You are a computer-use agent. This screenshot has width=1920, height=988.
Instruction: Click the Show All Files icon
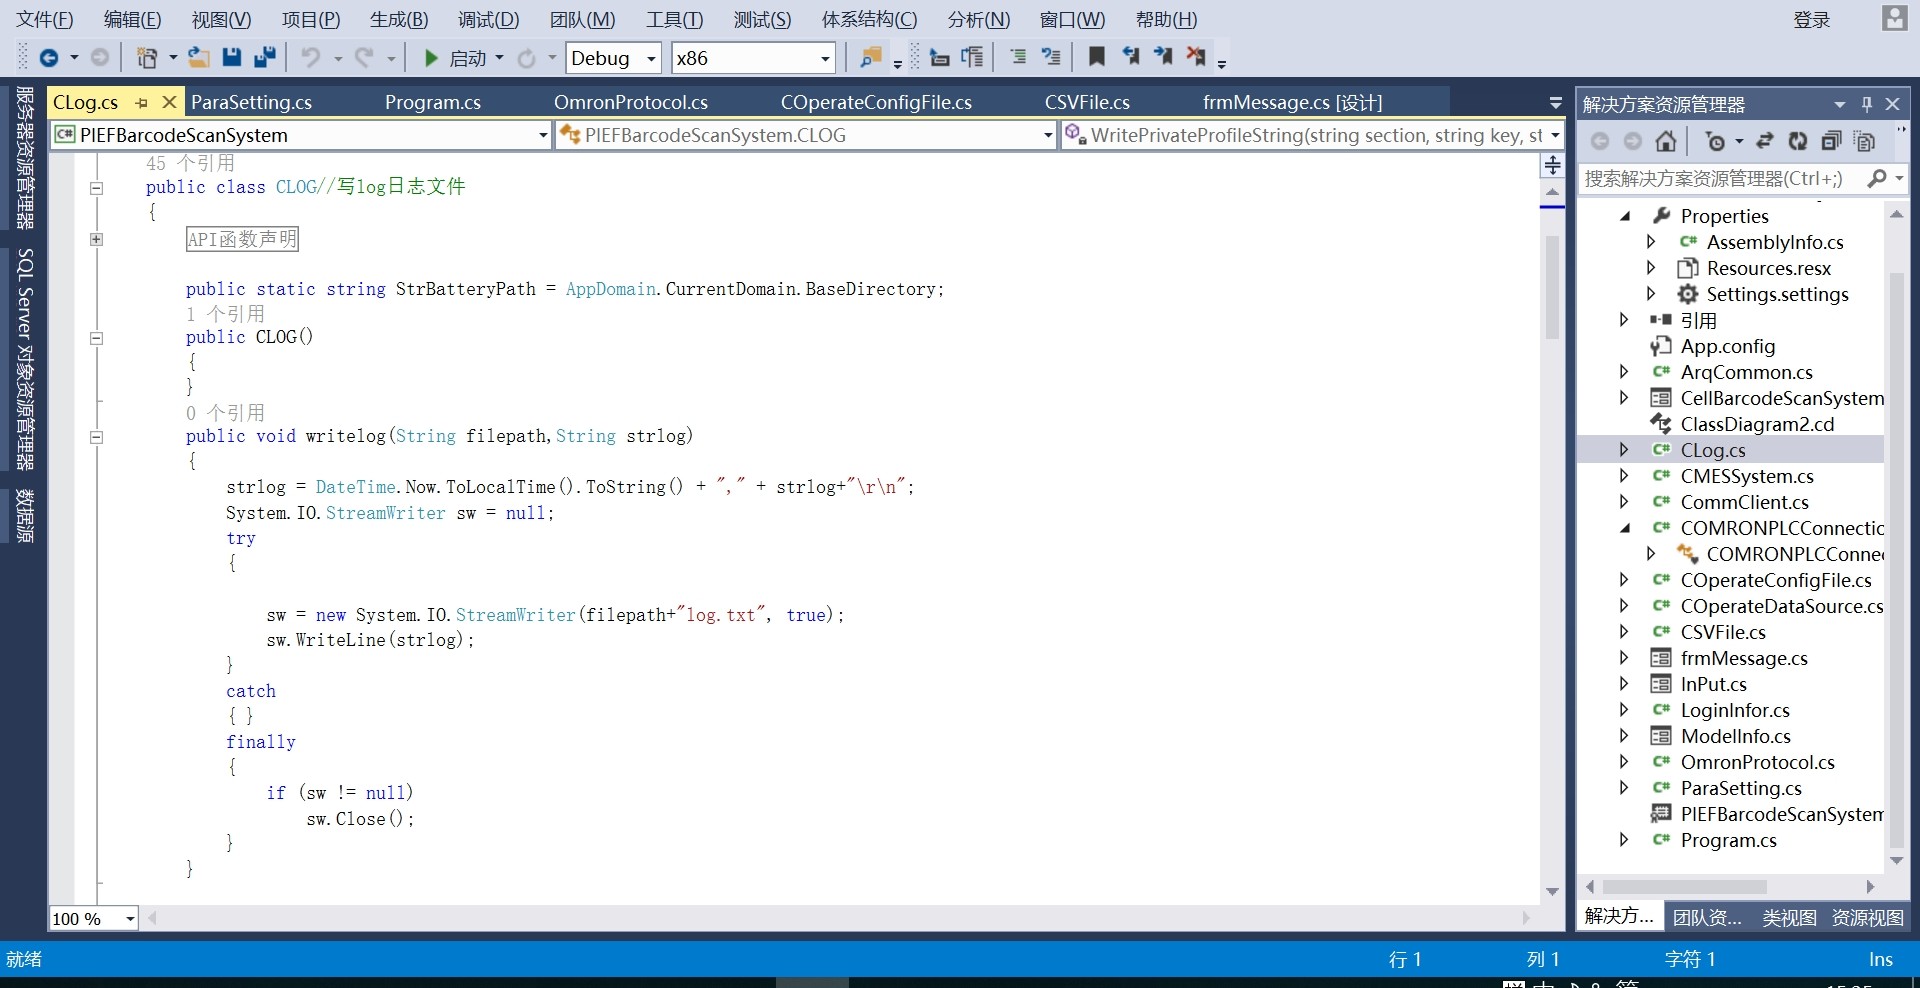tap(1864, 142)
